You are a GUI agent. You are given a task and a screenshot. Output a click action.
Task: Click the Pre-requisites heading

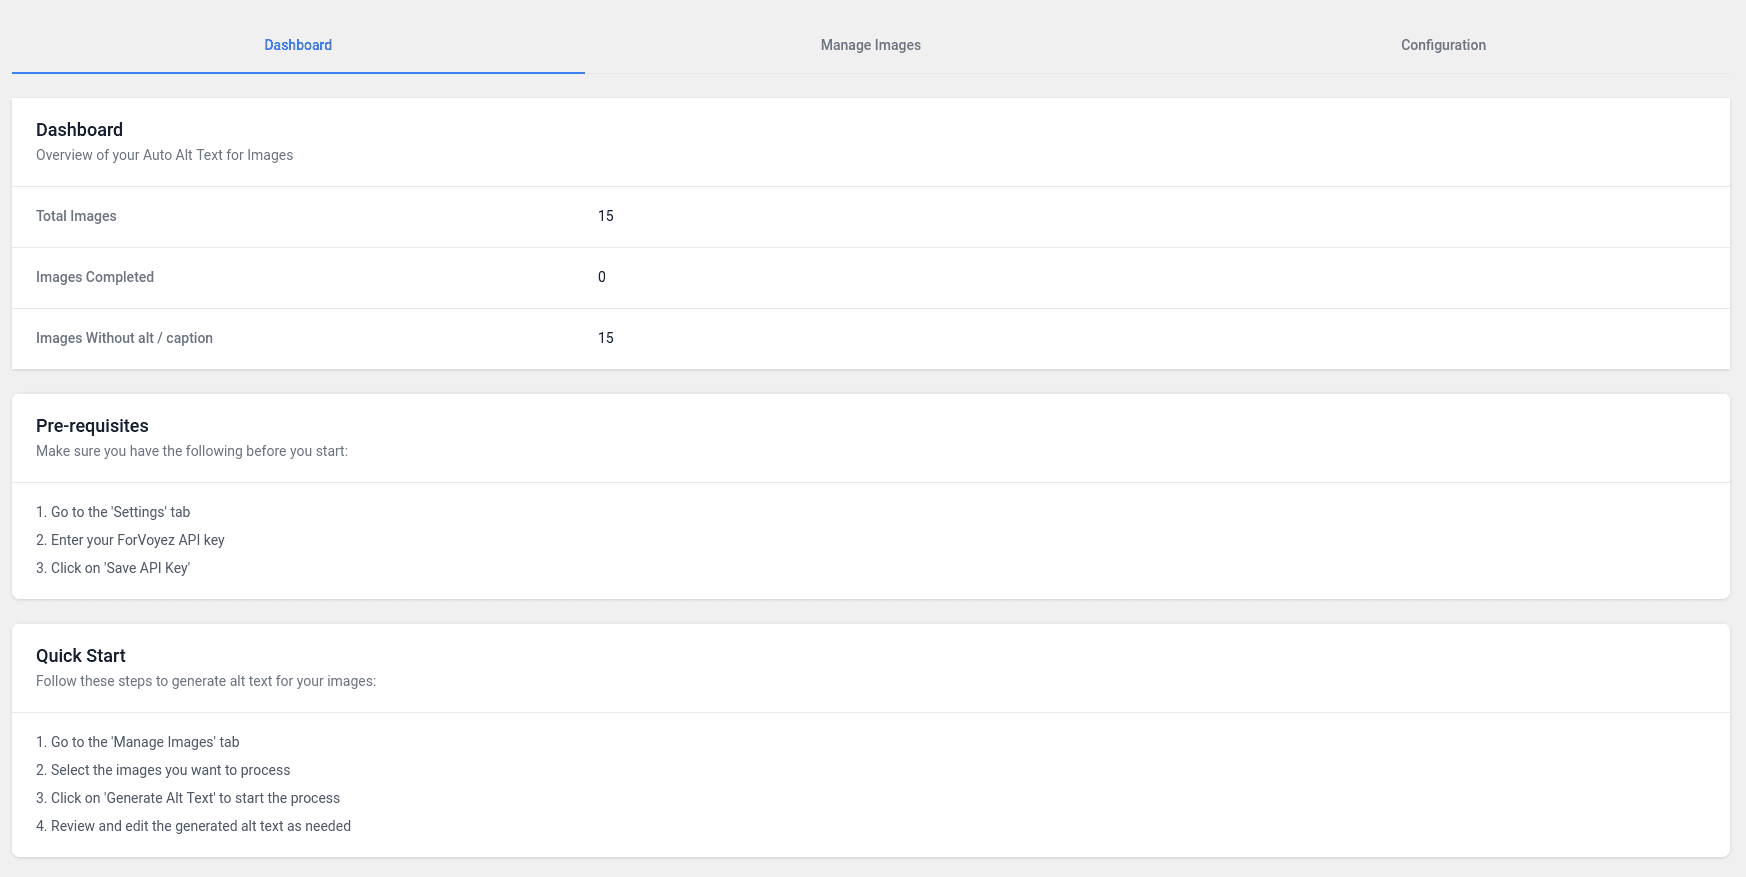(x=92, y=426)
